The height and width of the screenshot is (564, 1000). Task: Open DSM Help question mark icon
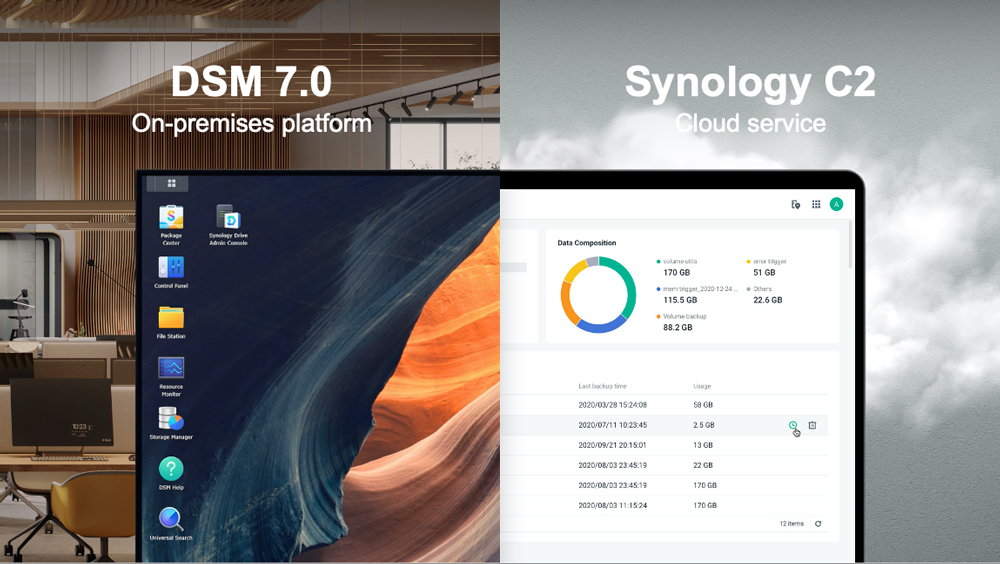[x=171, y=469]
